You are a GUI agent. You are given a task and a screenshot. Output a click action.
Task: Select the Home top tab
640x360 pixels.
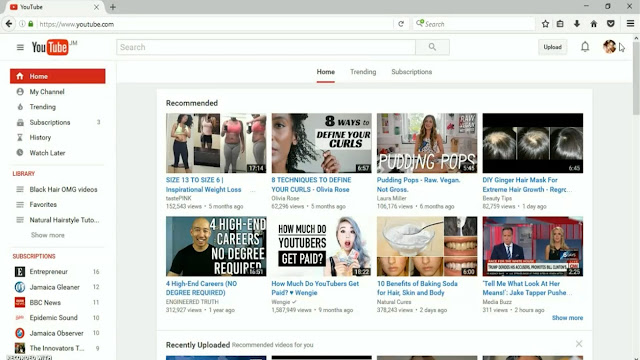[326, 72]
